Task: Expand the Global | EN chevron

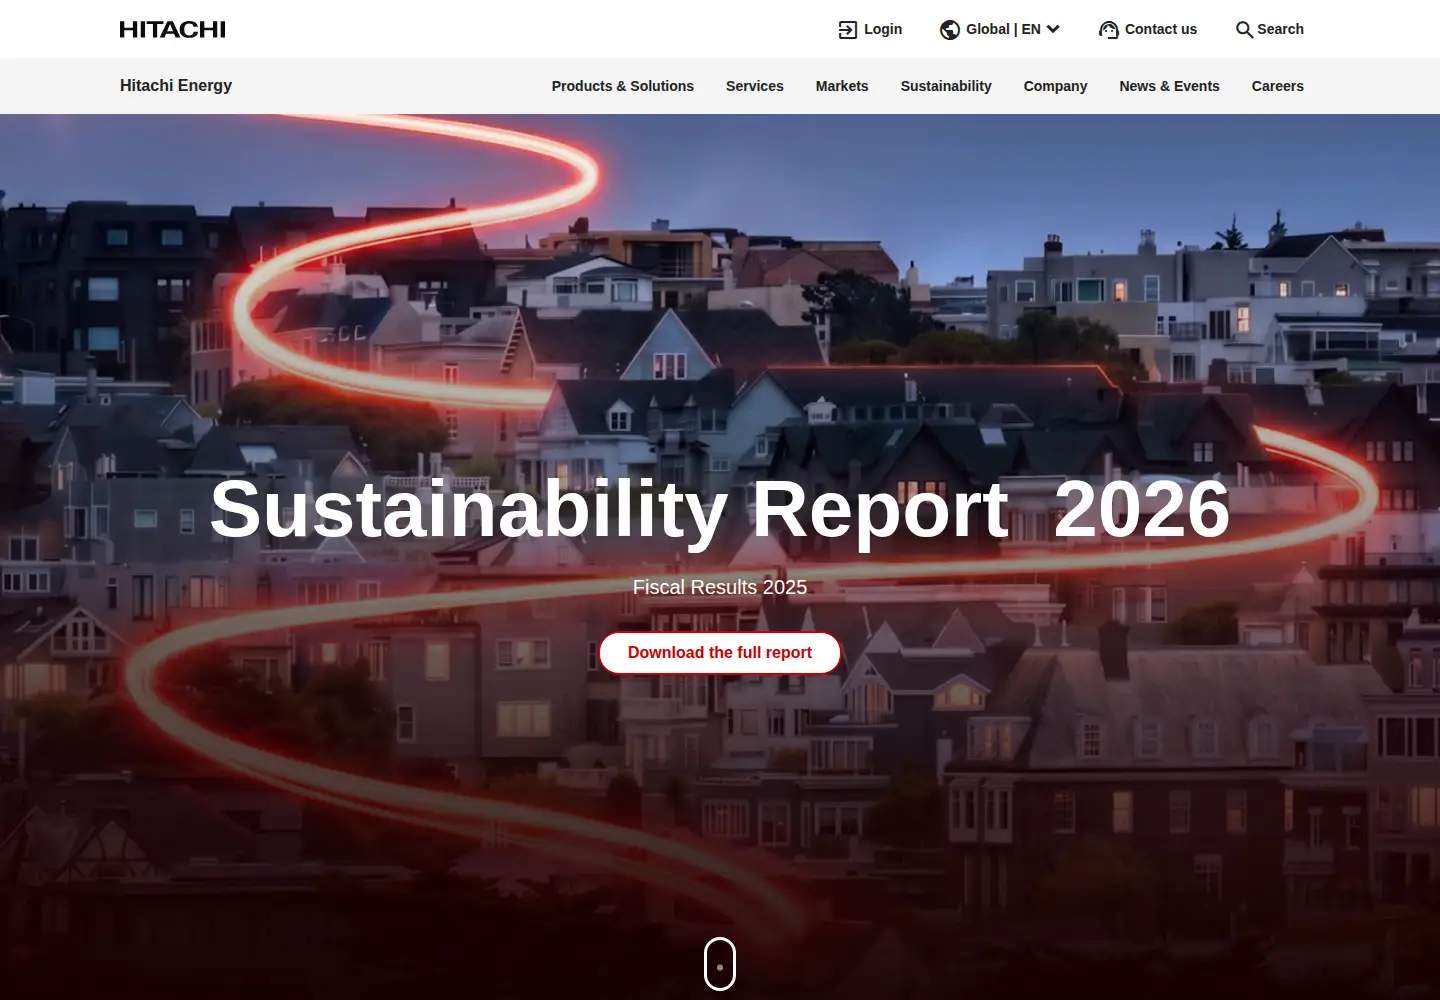Action: click(1053, 29)
